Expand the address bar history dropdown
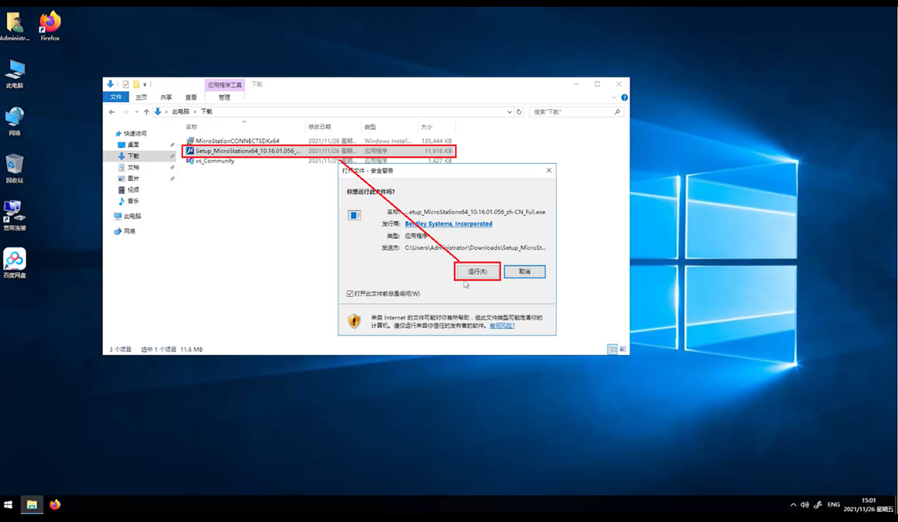Viewport: 898px width, 522px height. coord(509,112)
